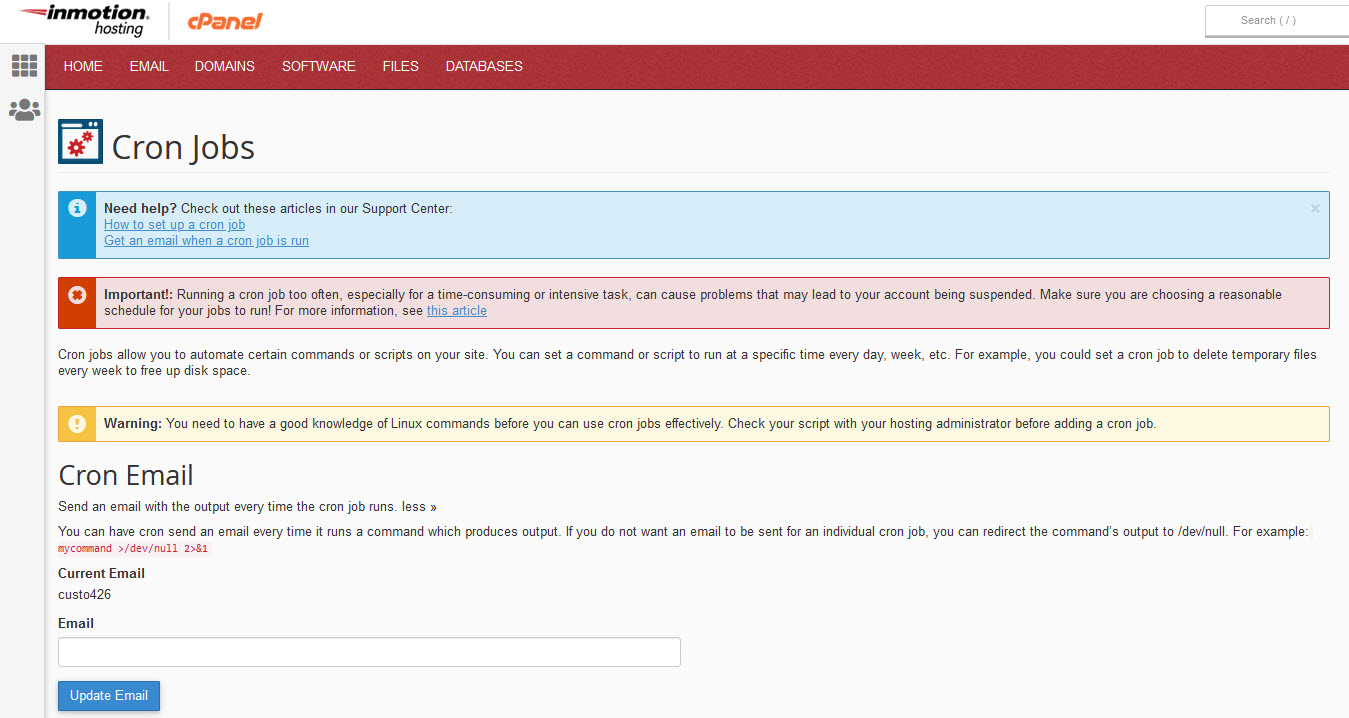
Task: Open User Manager from the sidebar people icon
Action: (x=24, y=110)
